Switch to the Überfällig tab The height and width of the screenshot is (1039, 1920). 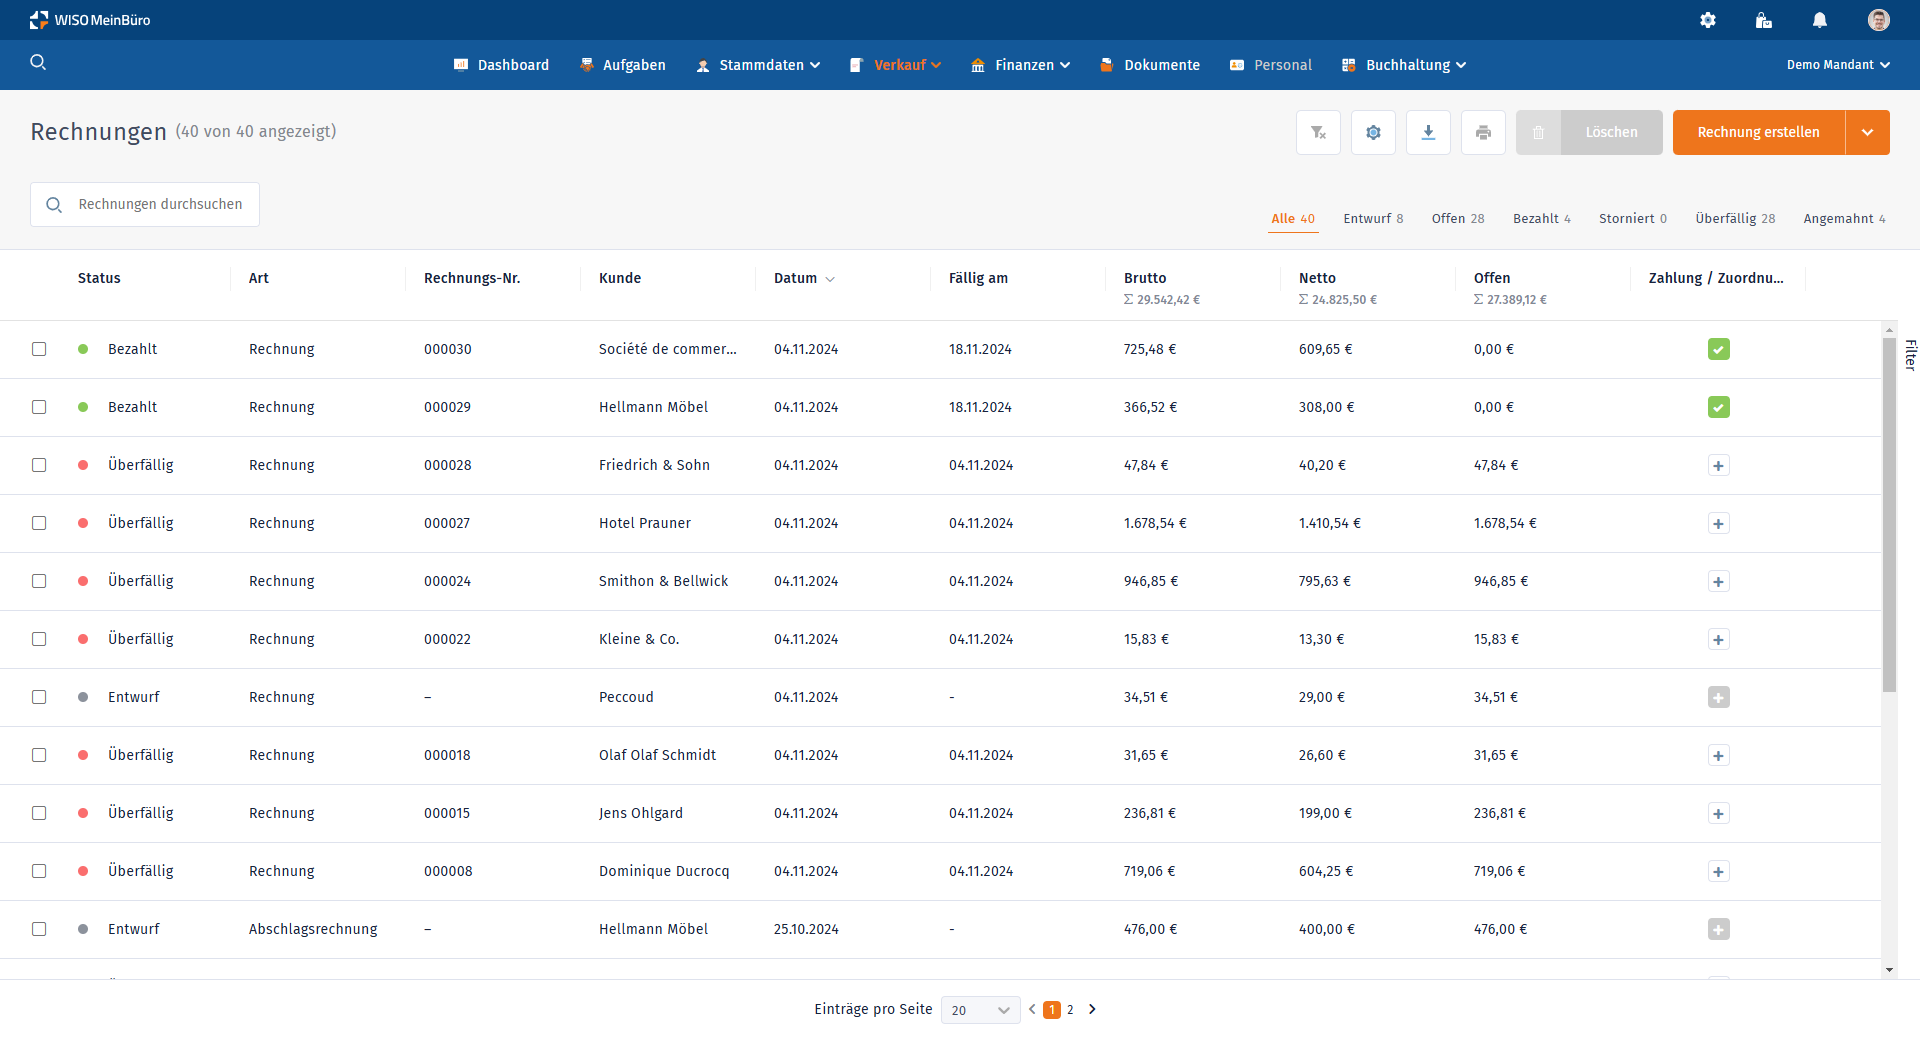tap(1734, 218)
